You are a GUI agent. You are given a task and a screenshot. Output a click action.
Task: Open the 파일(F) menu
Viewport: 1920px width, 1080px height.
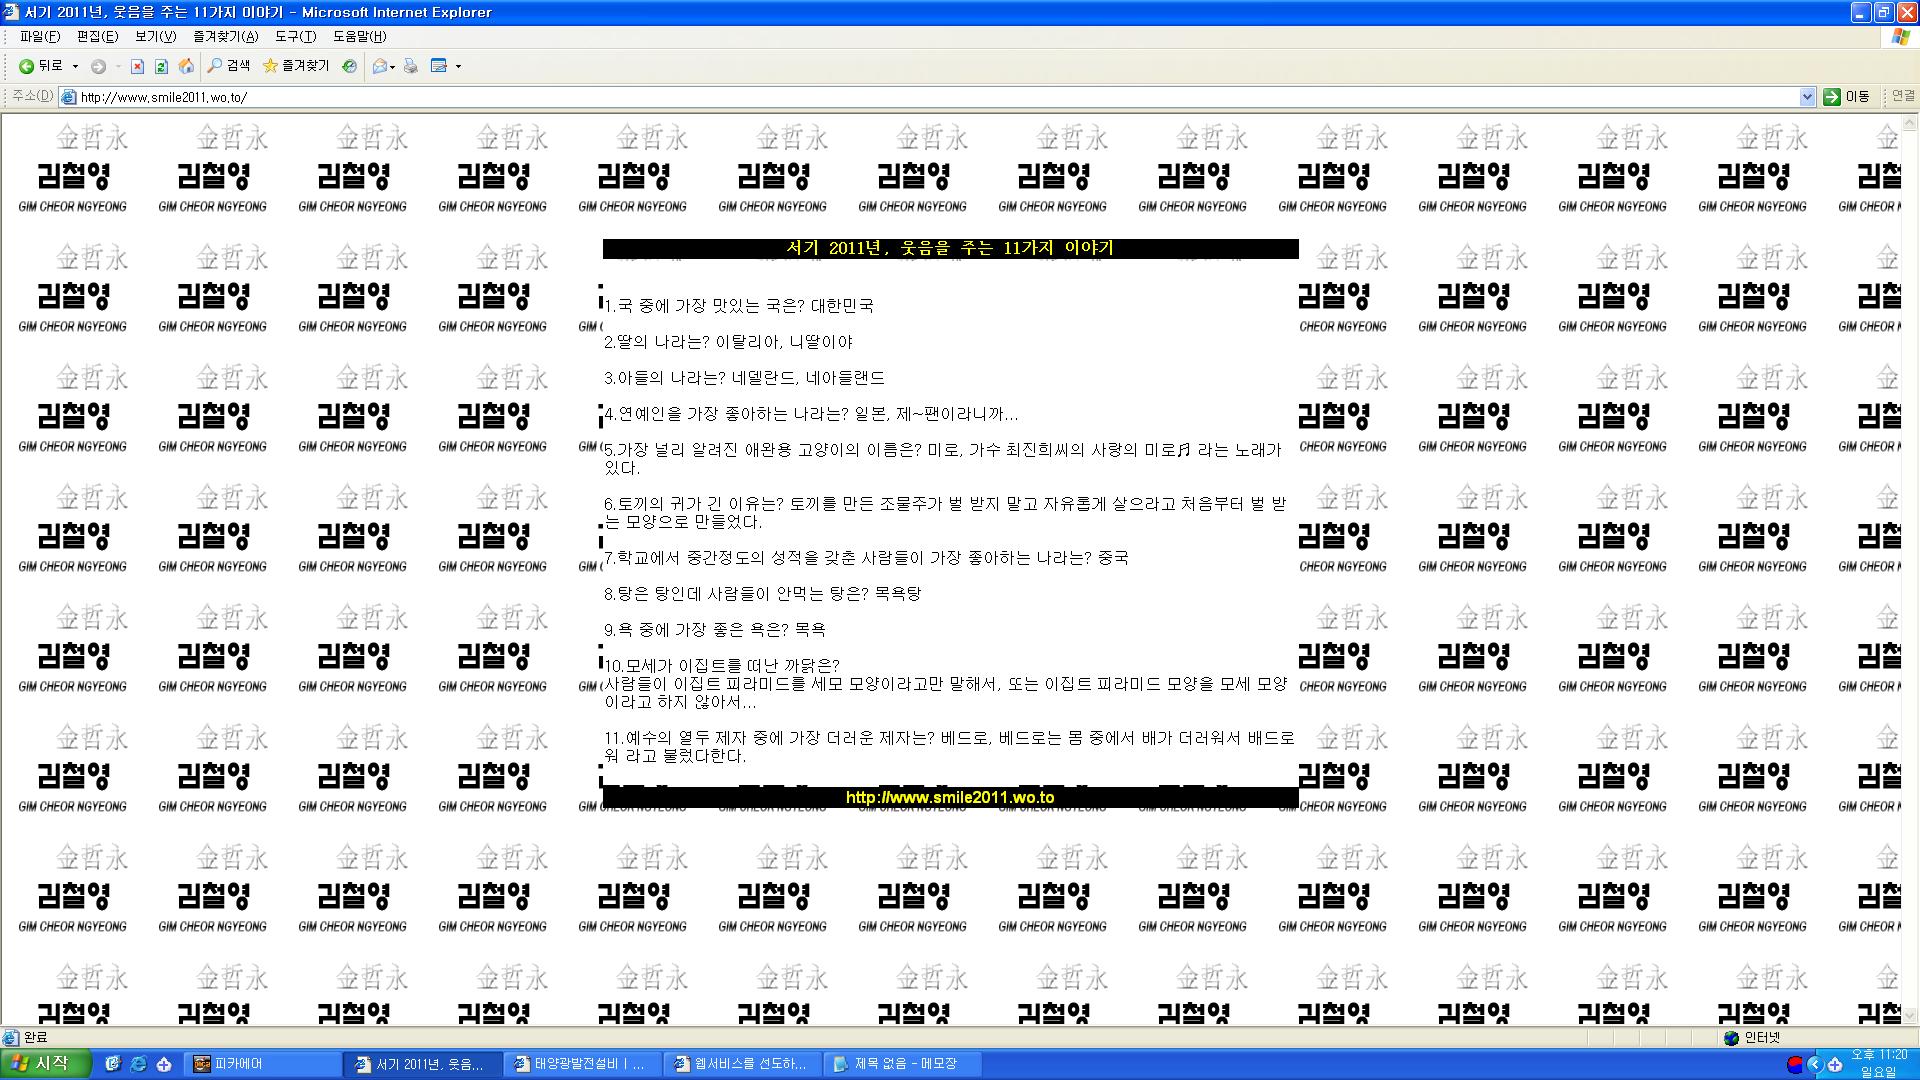click(x=39, y=37)
